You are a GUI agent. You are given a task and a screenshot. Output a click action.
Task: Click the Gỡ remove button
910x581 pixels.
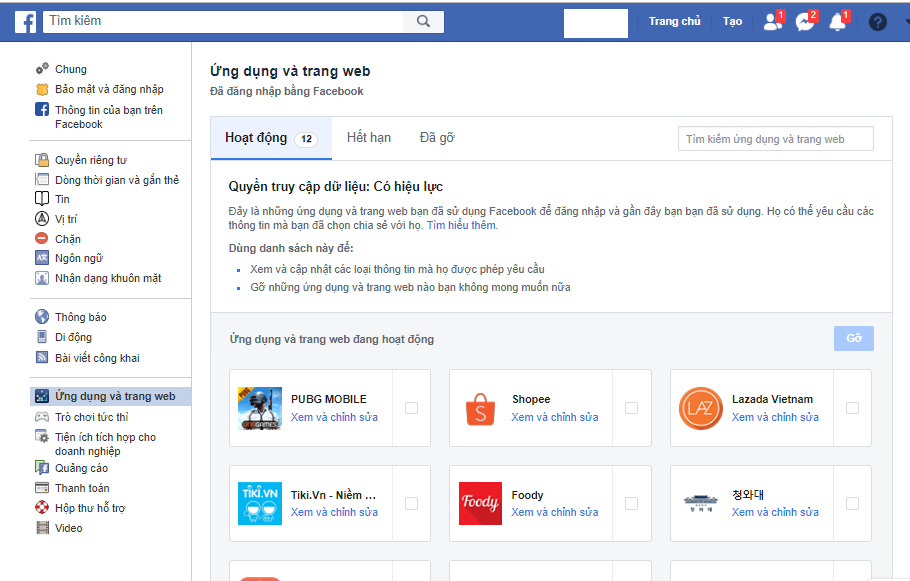click(x=854, y=338)
